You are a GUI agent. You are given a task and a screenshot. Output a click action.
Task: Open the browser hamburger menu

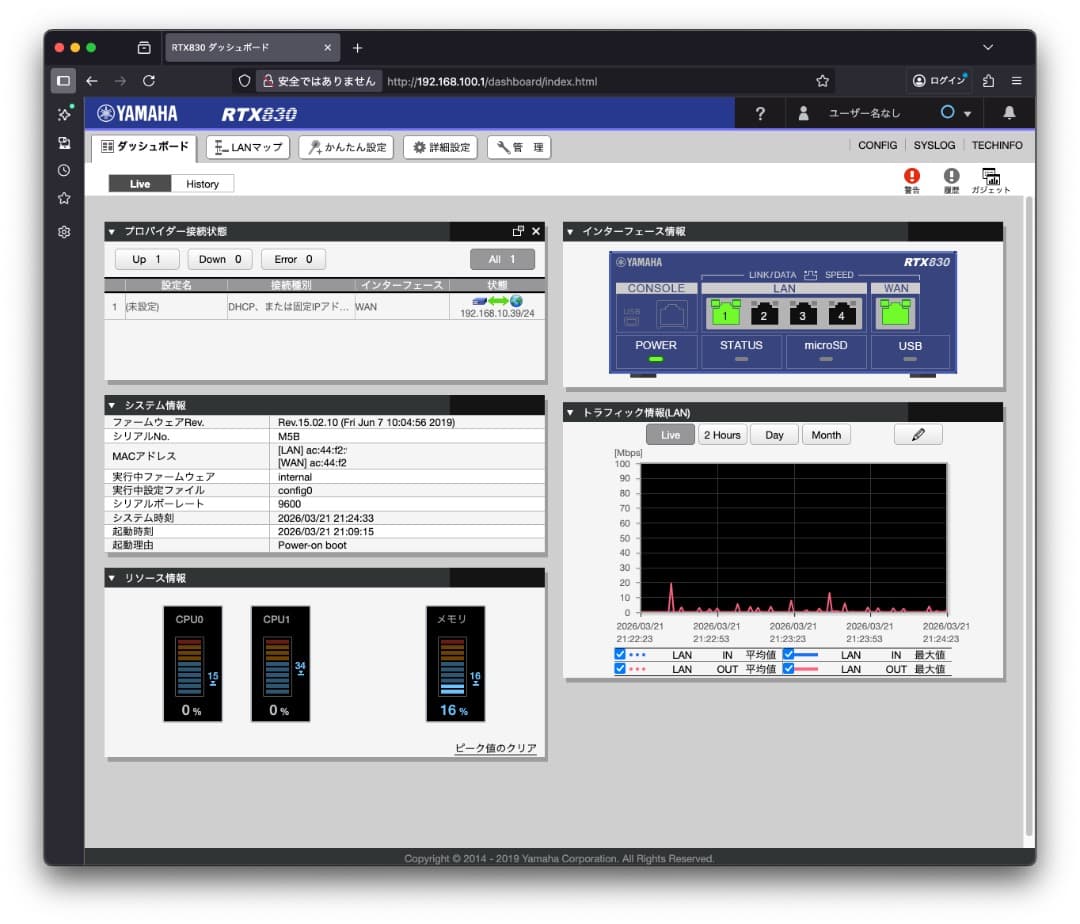click(1017, 81)
